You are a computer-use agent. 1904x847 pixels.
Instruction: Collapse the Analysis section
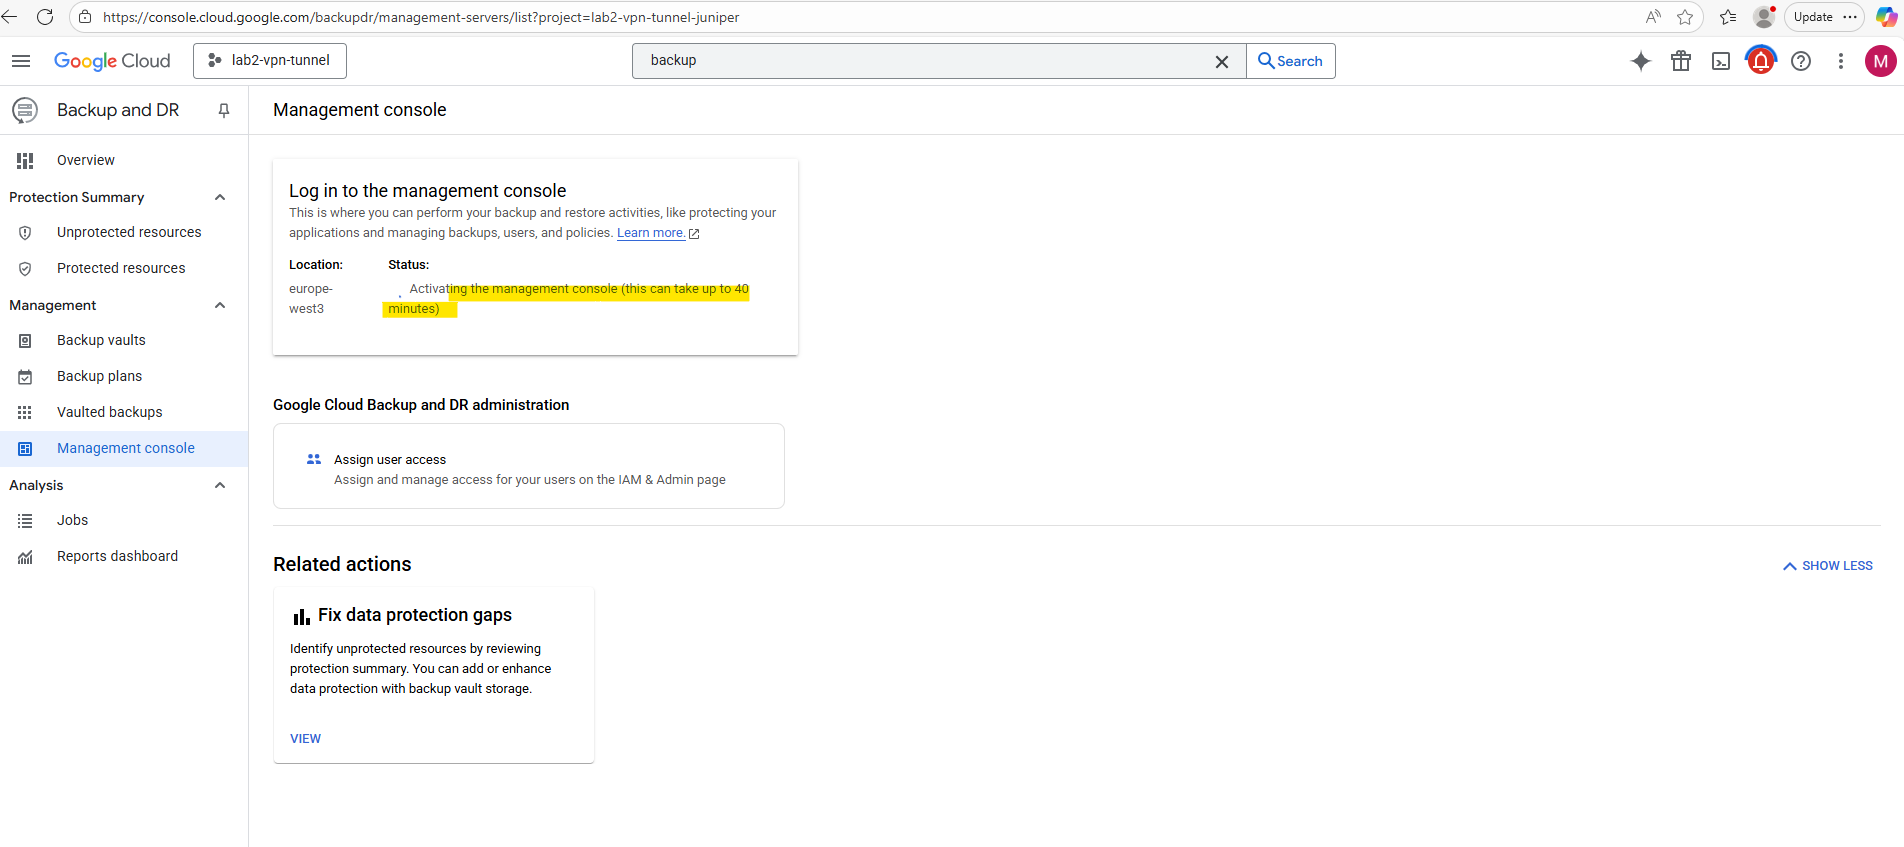220,485
